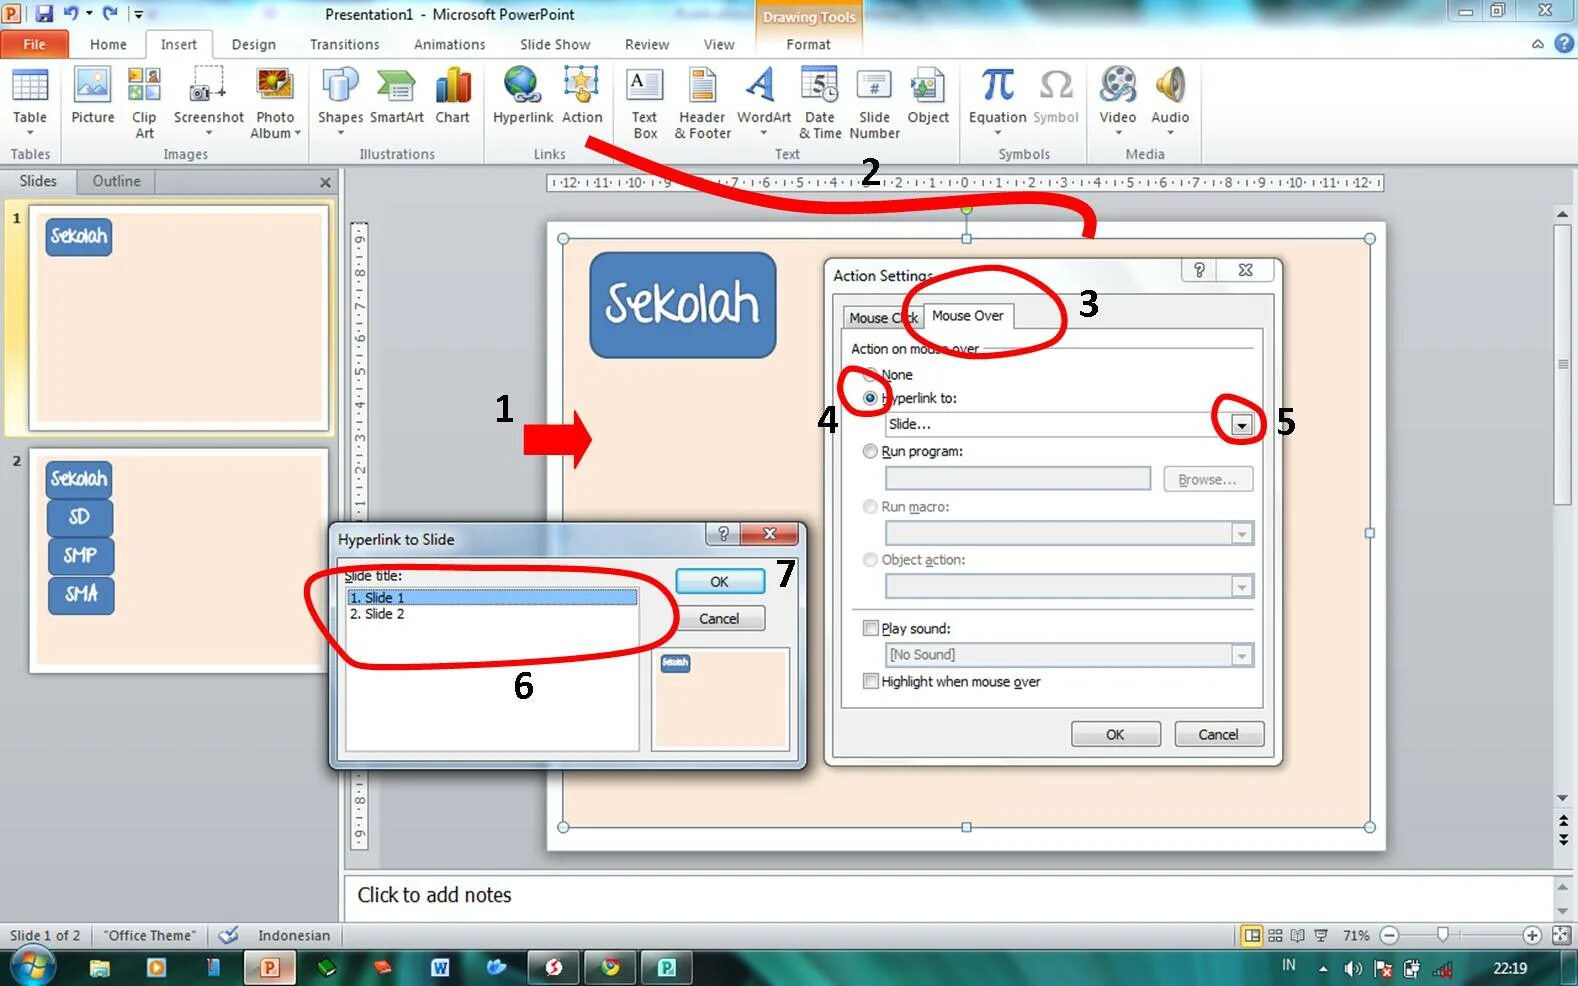Undo the last action in Quick Access
The image size is (1578, 986).
[71, 14]
